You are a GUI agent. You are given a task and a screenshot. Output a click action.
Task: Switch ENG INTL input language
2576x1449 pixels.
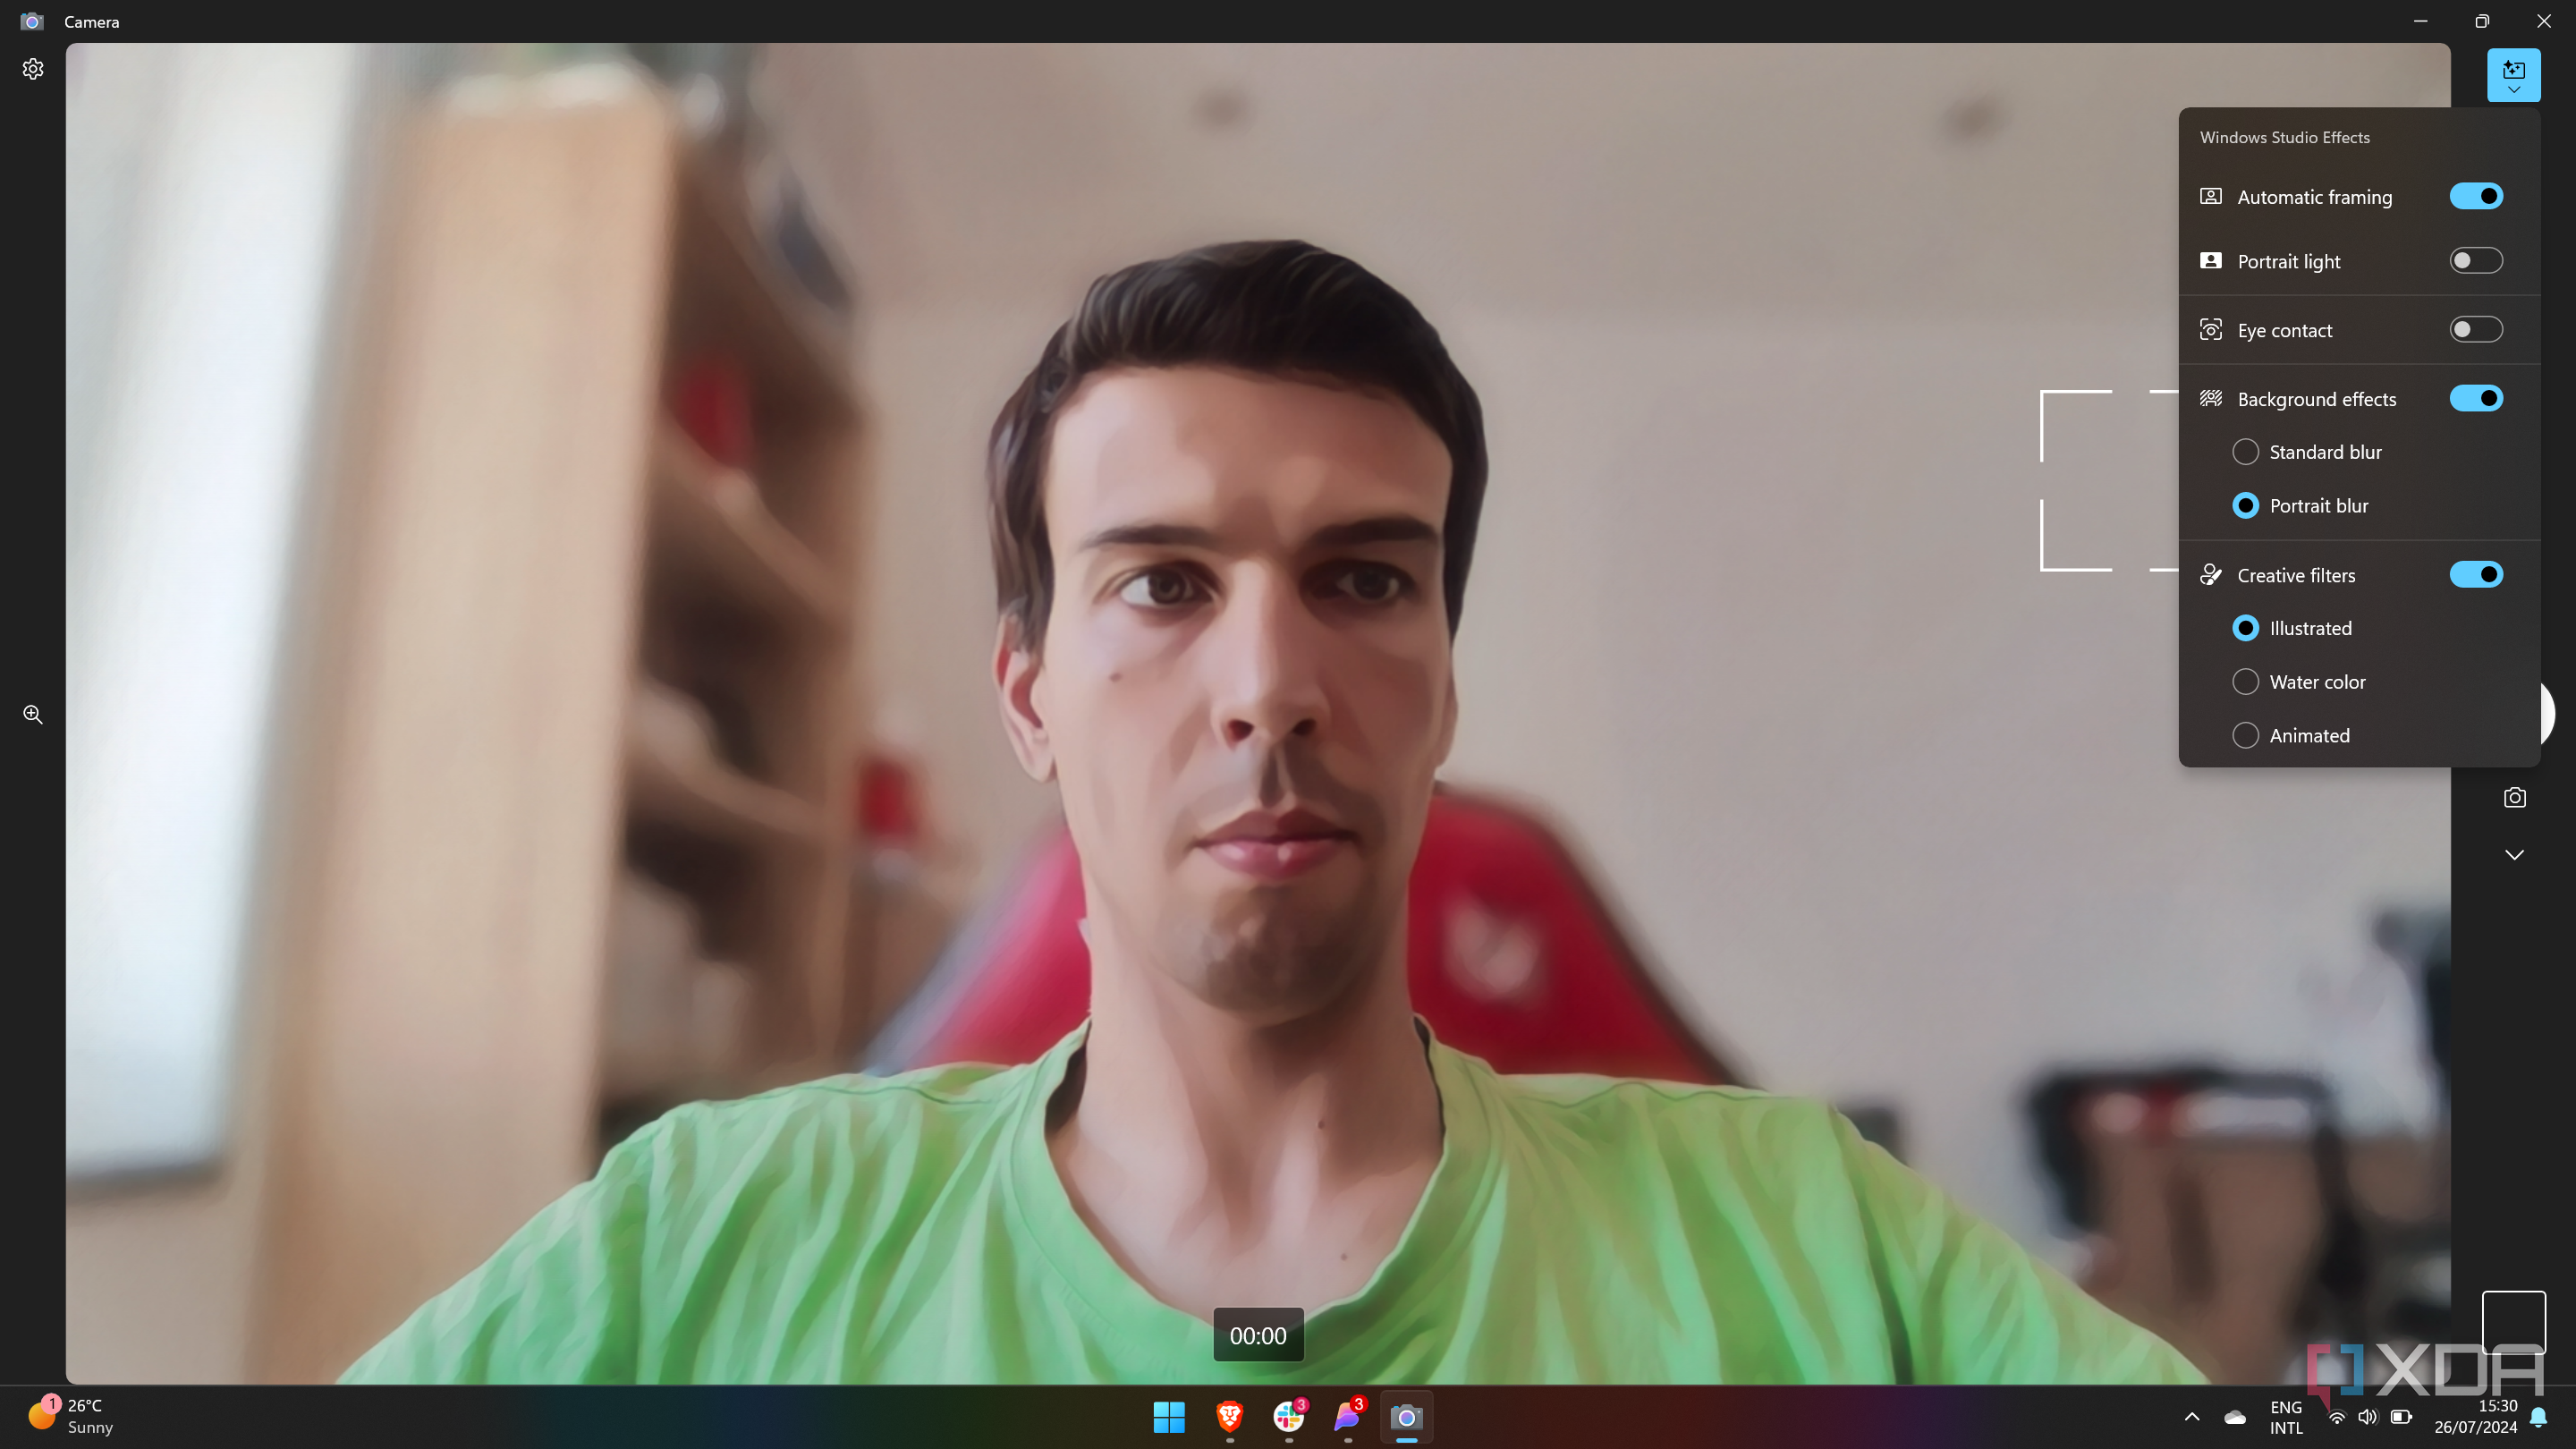click(x=2286, y=1417)
